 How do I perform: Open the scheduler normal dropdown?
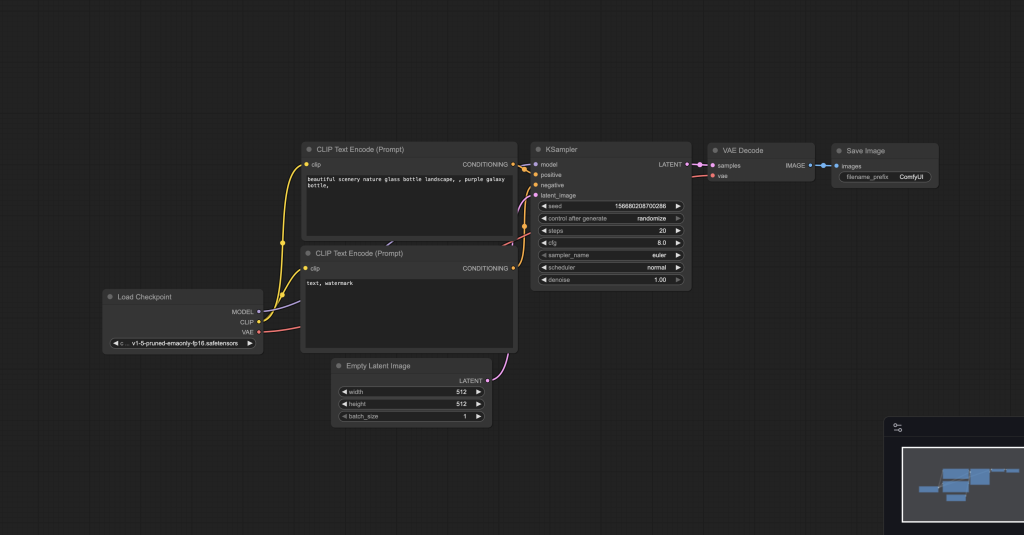610,268
